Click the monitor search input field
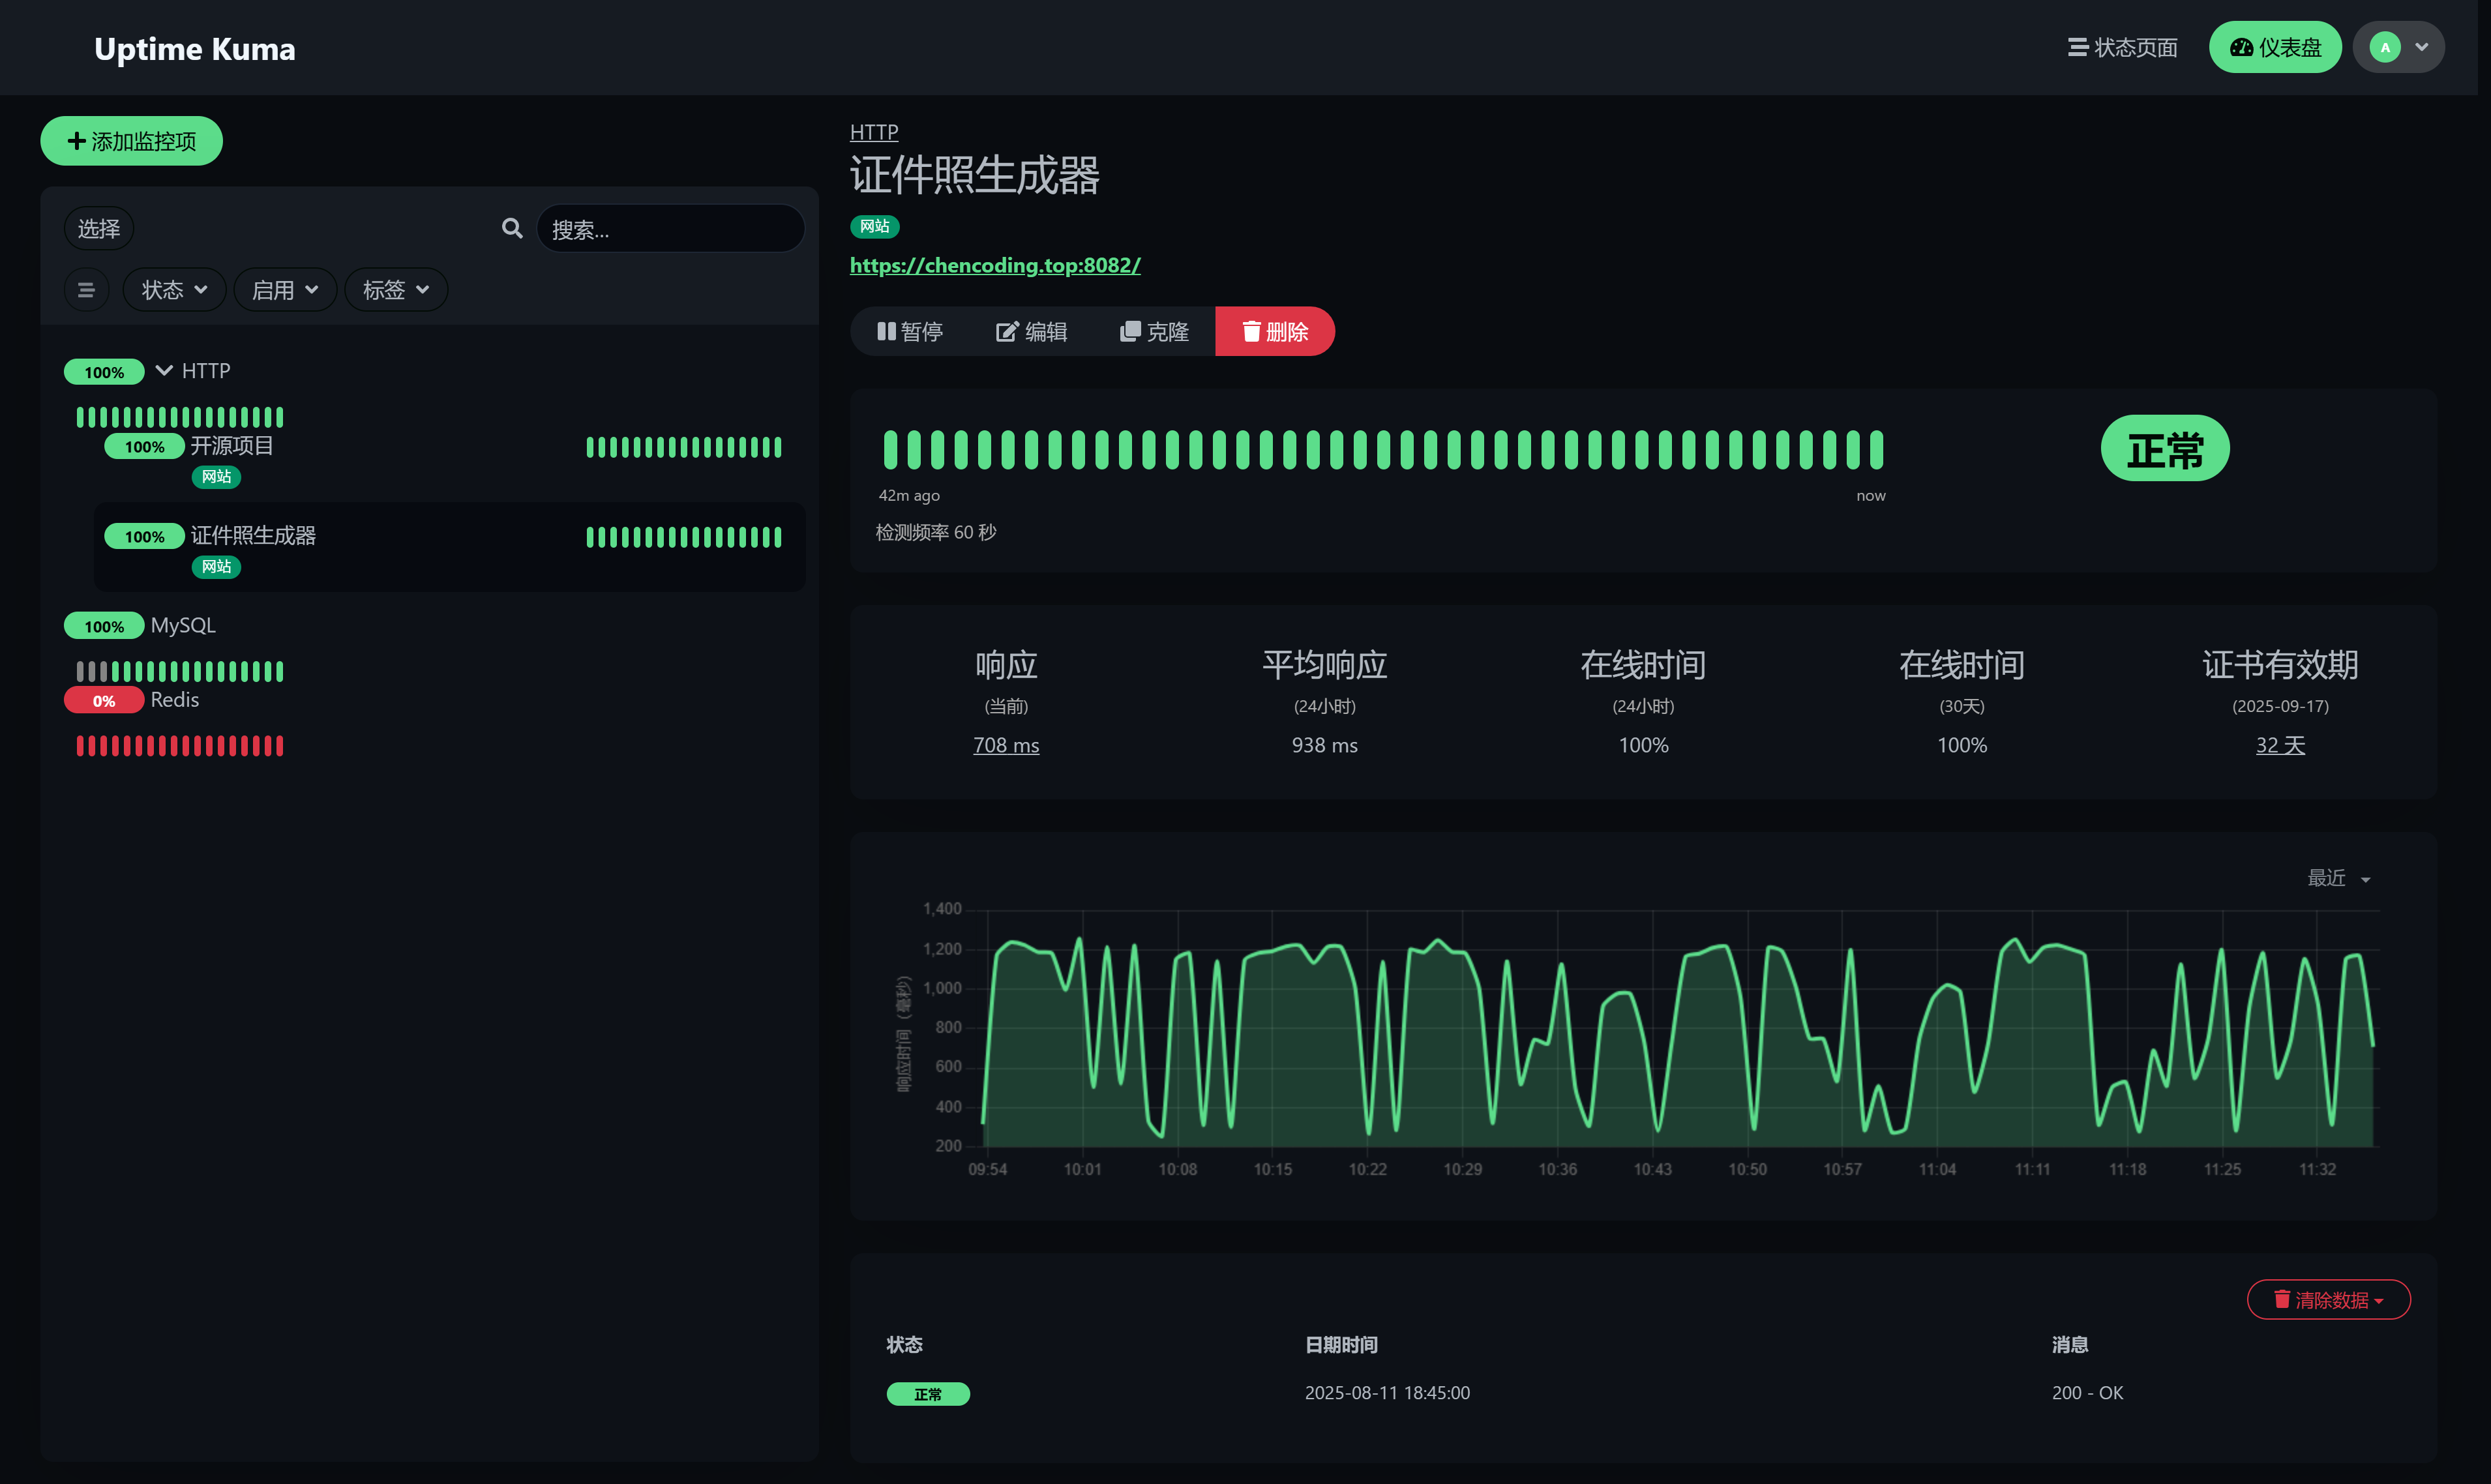This screenshot has width=2491, height=1484. click(670, 229)
